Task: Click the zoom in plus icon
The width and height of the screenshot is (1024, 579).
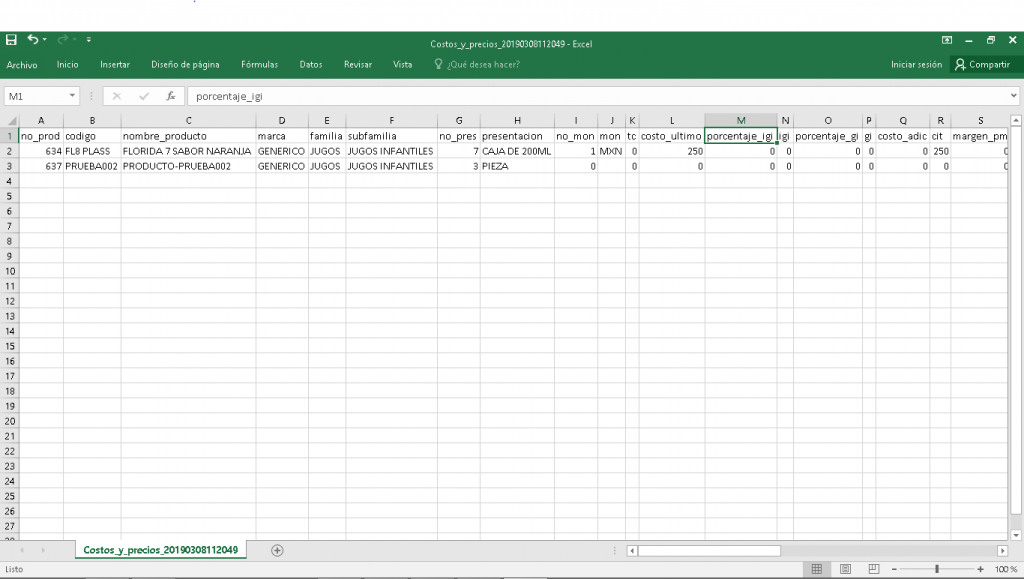Action: click(x=980, y=569)
